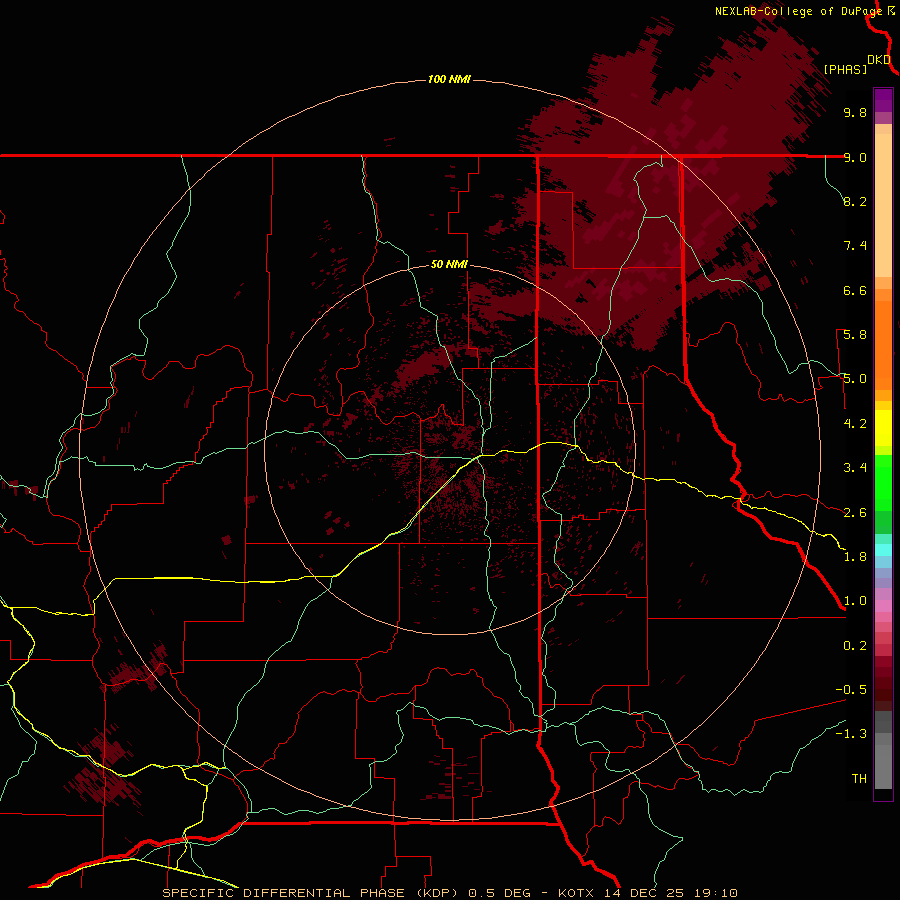Pick the pink segment of the color bar
Image resolution: width=900 pixels, height=900 pixels.
tap(883, 606)
